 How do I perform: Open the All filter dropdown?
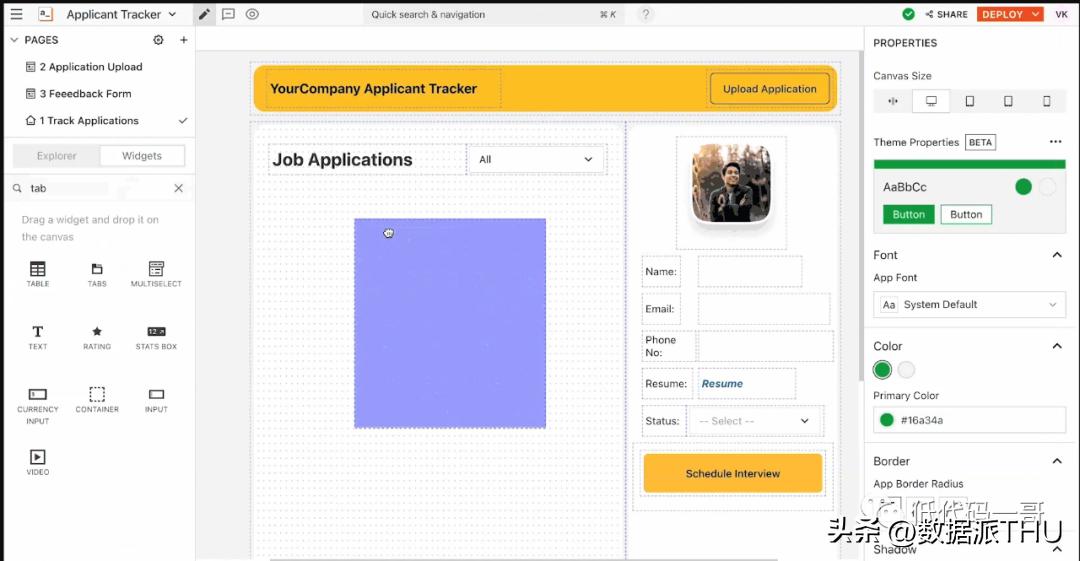(536, 159)
